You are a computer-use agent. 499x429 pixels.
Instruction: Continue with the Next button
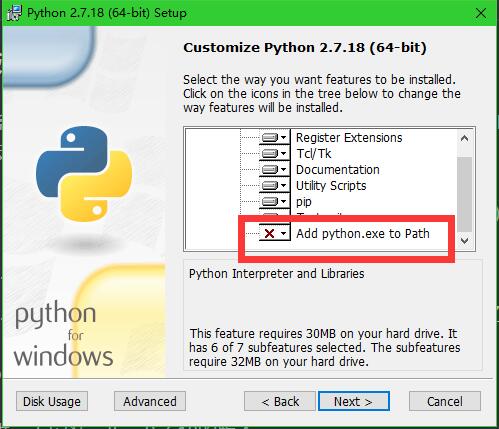354,401
